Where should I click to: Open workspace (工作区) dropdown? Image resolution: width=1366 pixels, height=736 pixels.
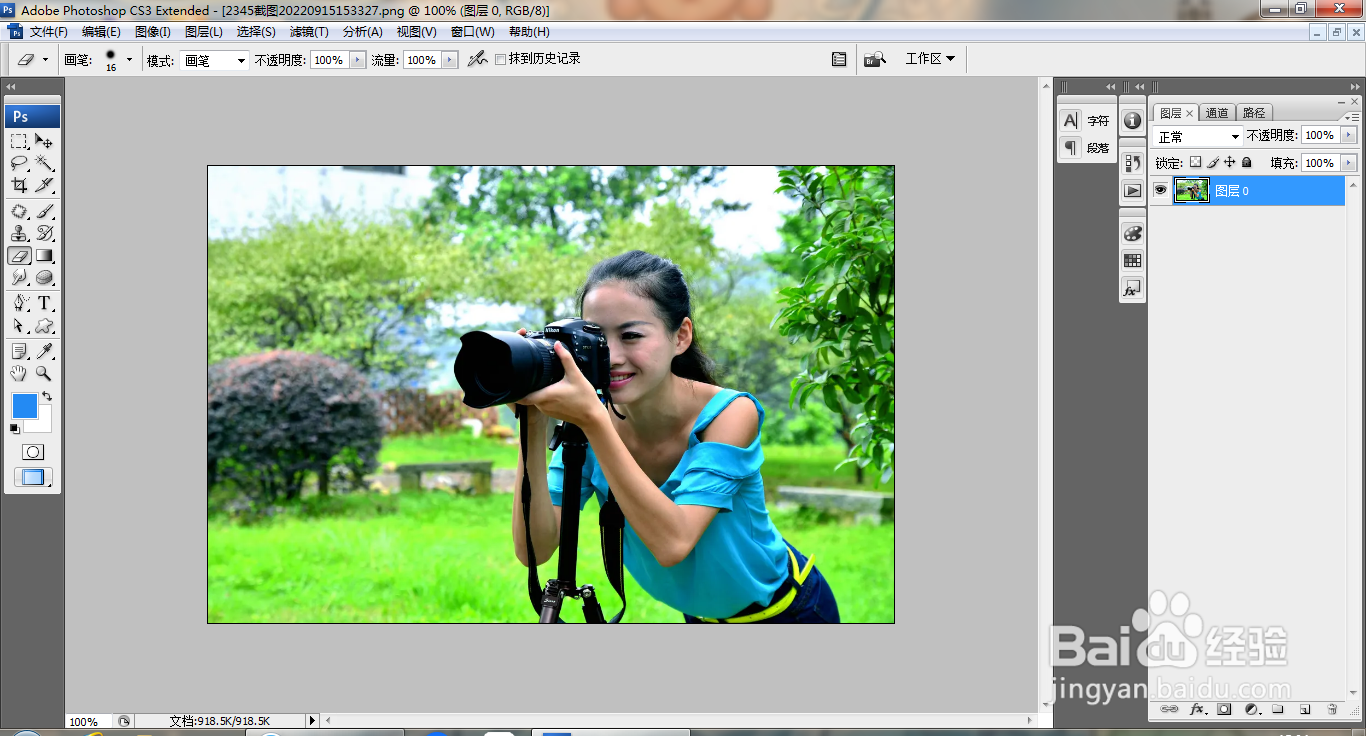(x=930, y=59)
